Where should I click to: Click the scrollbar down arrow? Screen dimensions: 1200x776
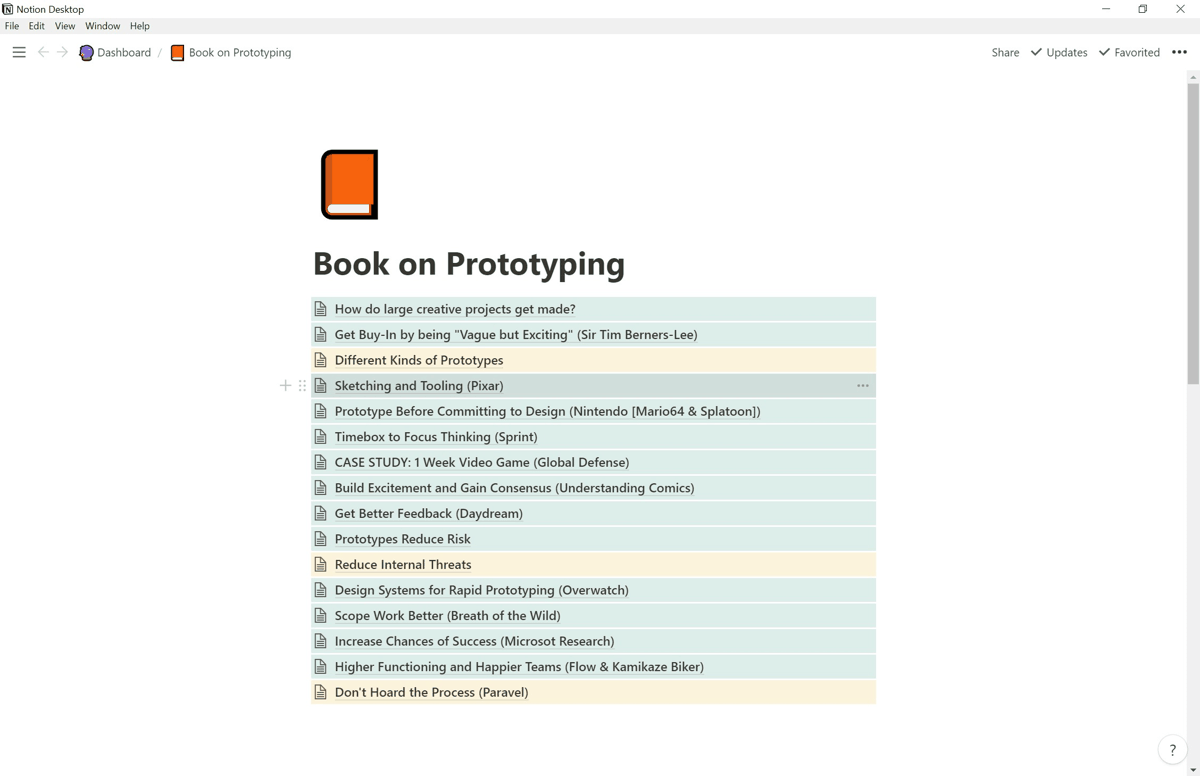pyautogui.click(x=1193, y=770)
